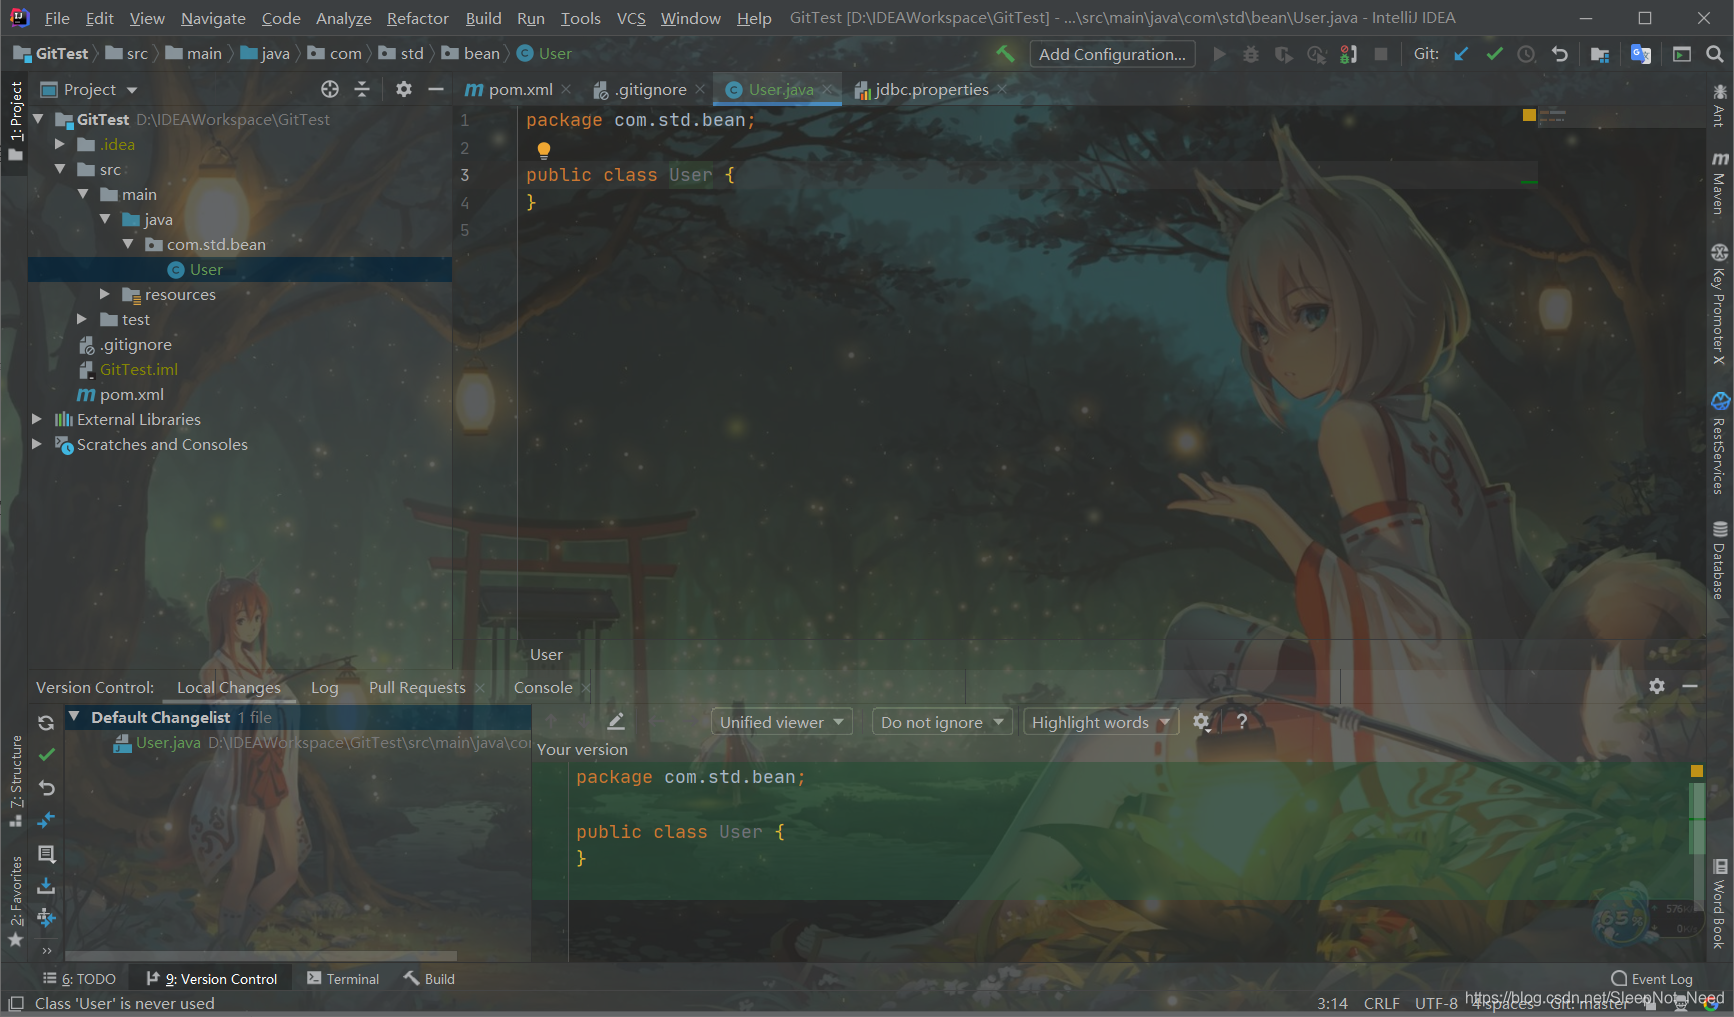
Task: Open the Project Structure icon
Action: 1600,54
